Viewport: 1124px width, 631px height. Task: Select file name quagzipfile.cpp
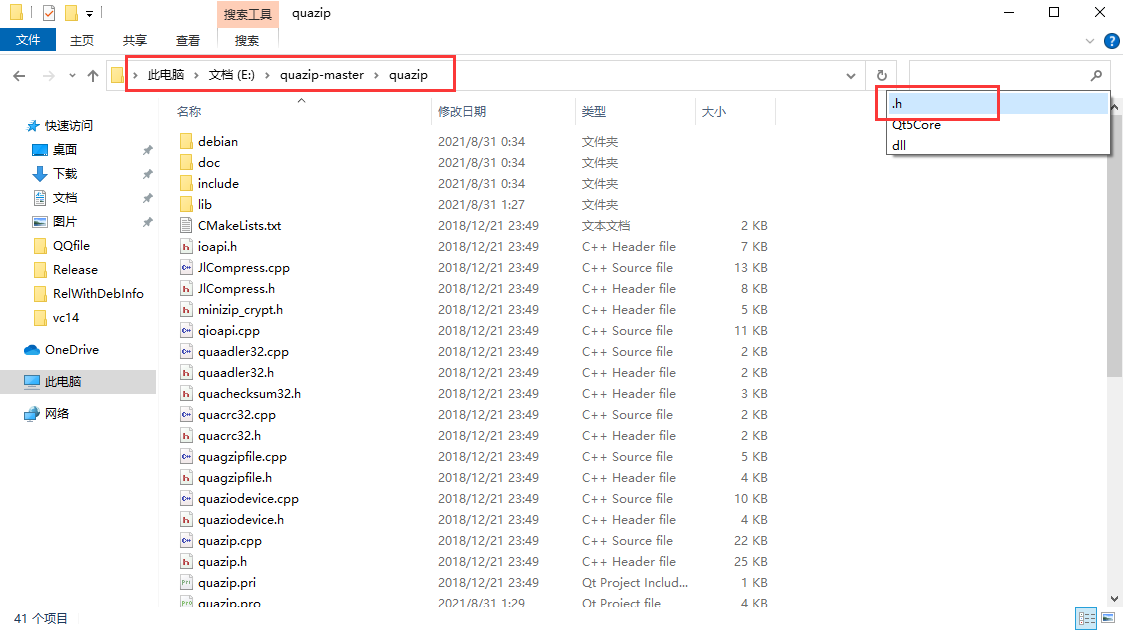(x=242, y=457)
